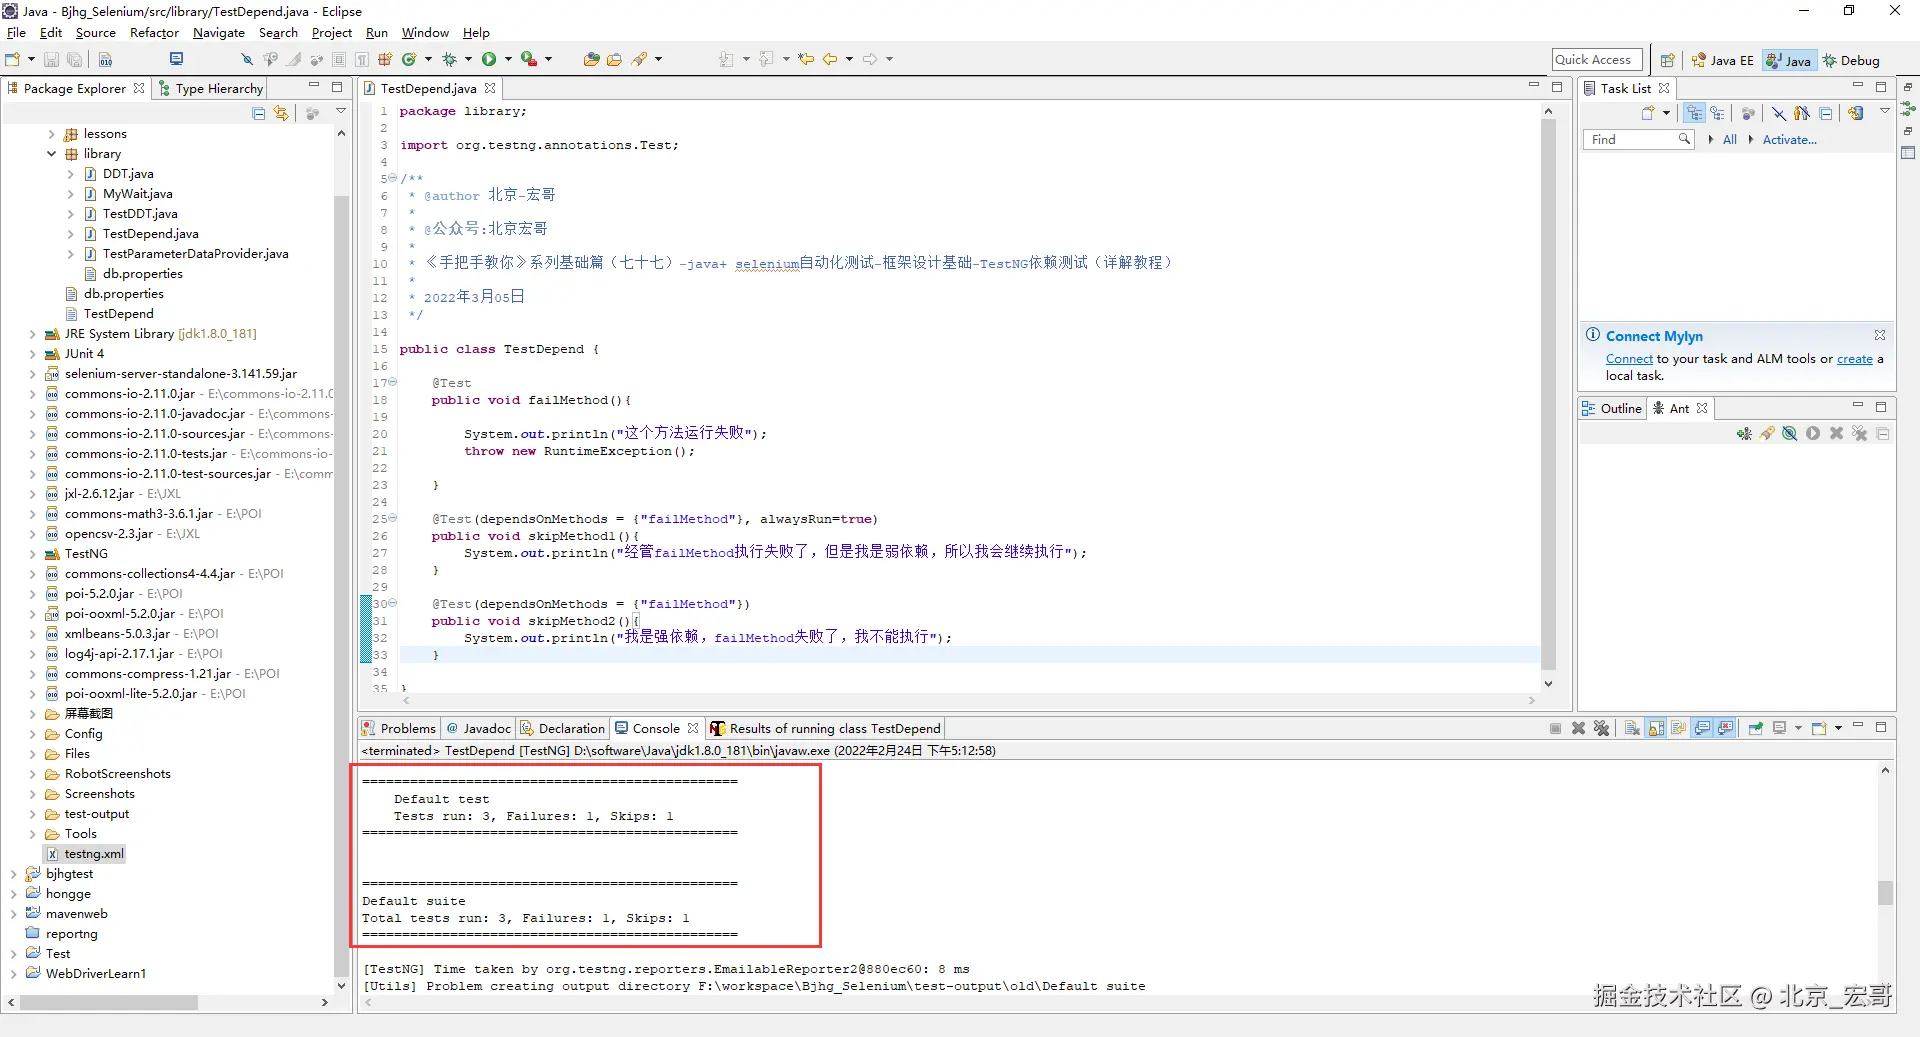1920x1037 pixels.
Task: Close the Connect Mylyn notification
Action: 1880,335
